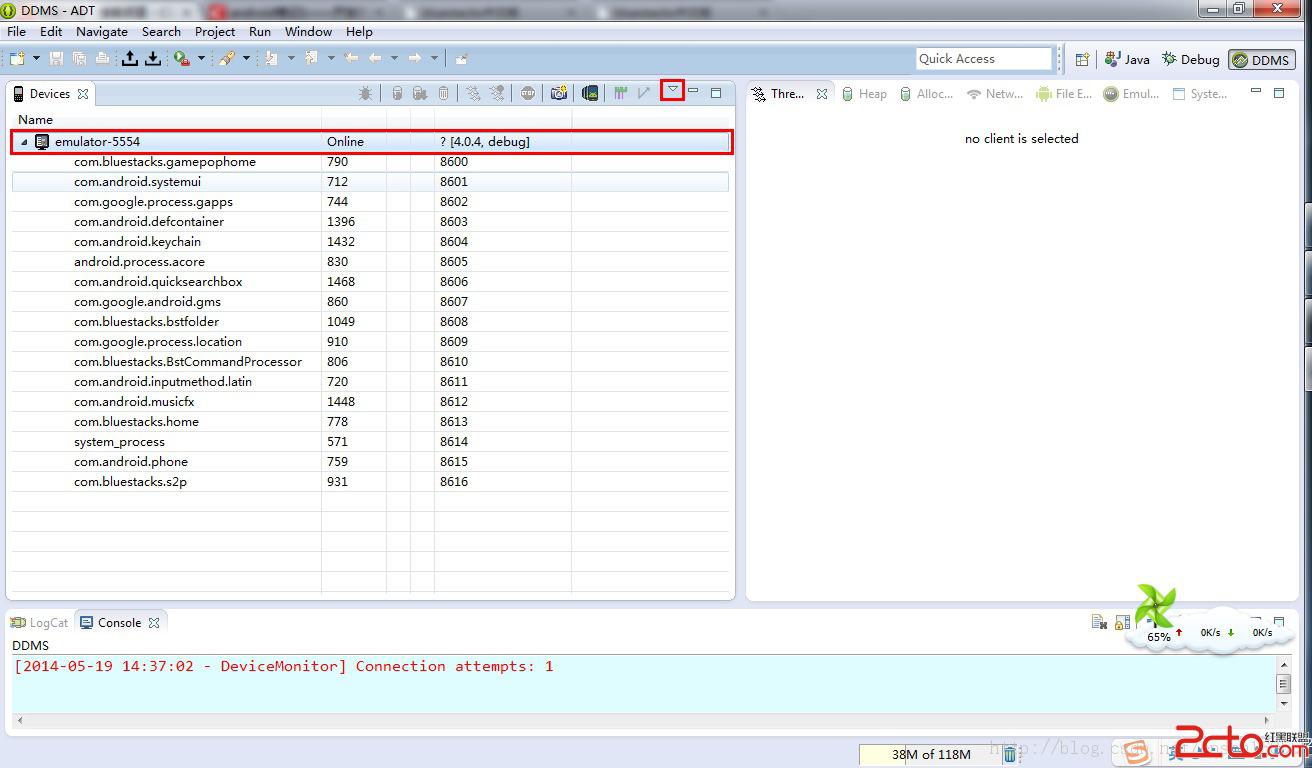
Task: Toggle method profiling icon in Devices toolbar
Action: point(497,93)
